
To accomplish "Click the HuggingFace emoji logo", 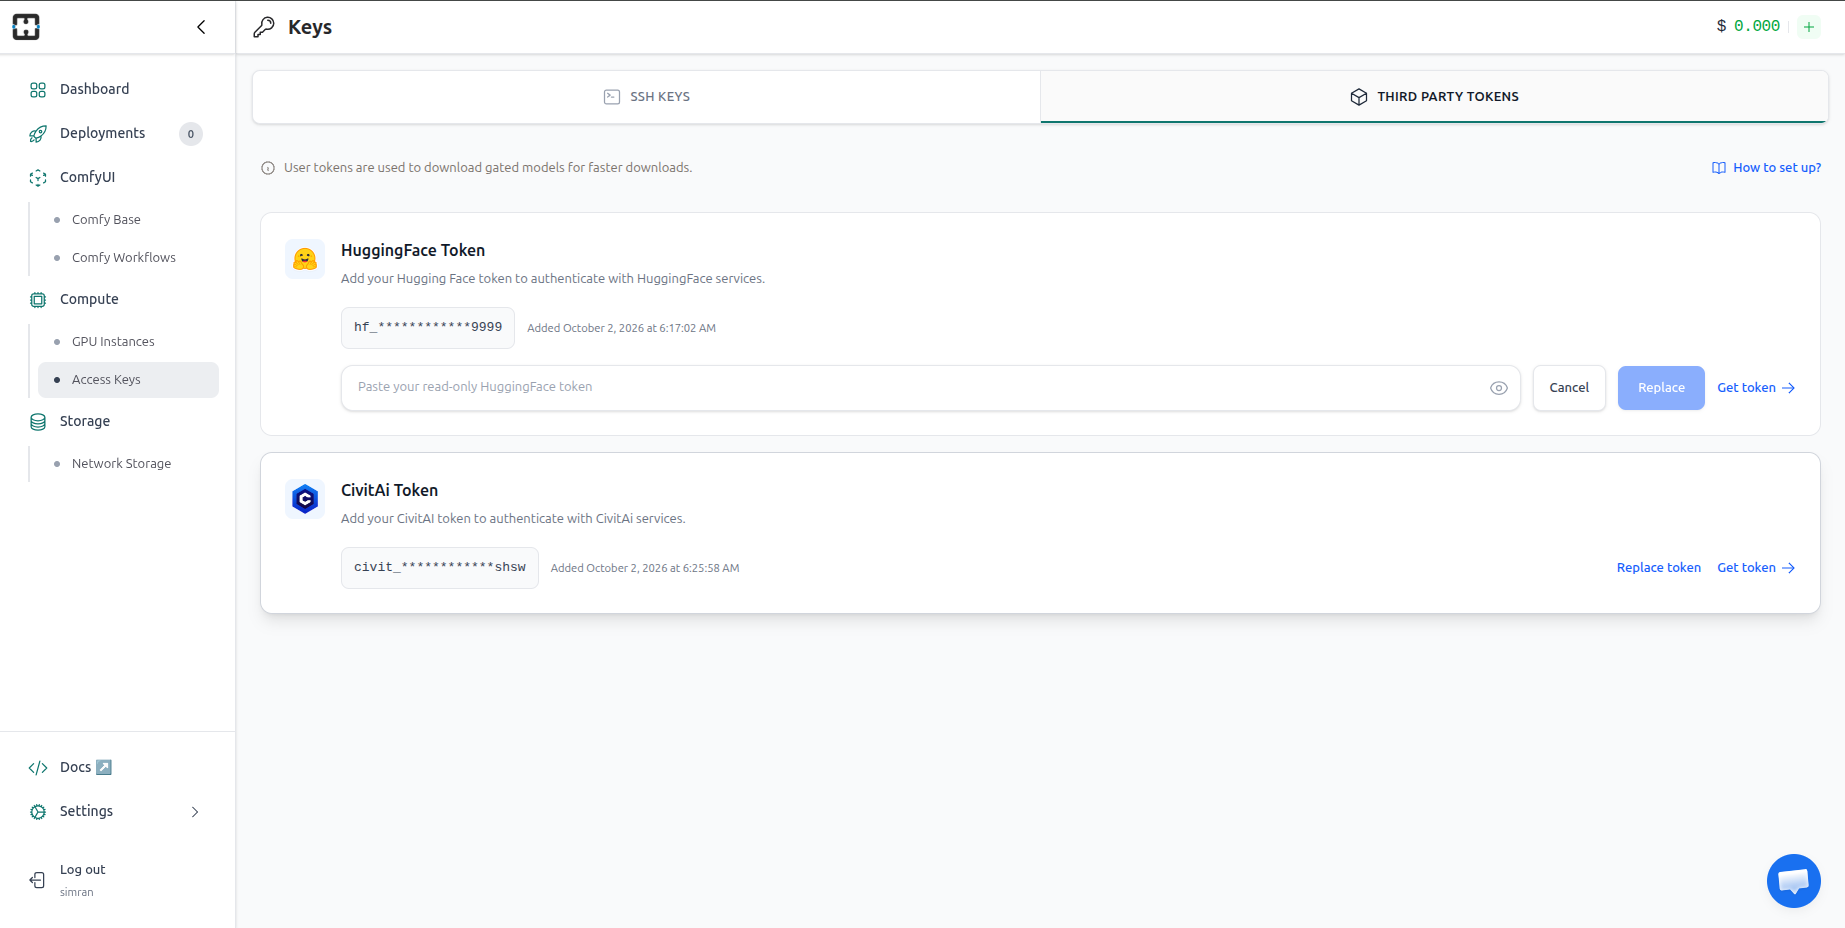I will pyautogui.click(x=305, y=259).
